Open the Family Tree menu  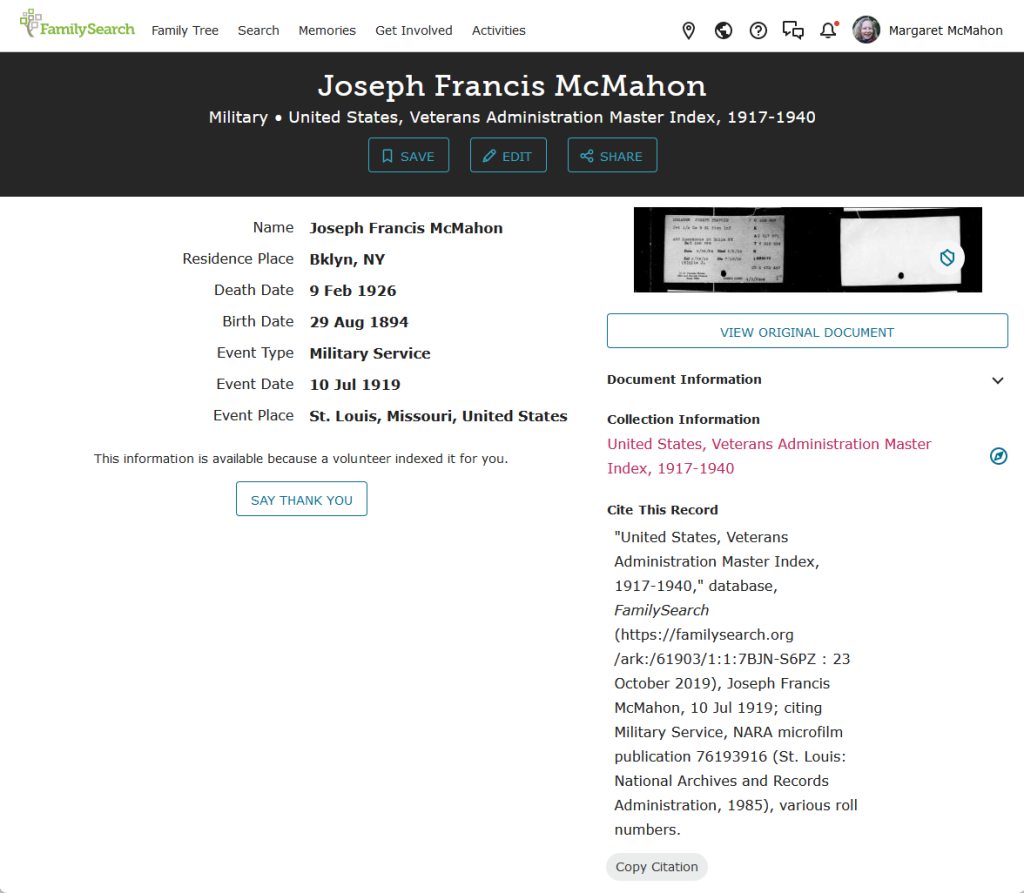pyautogui.click(x=185, y=30)
